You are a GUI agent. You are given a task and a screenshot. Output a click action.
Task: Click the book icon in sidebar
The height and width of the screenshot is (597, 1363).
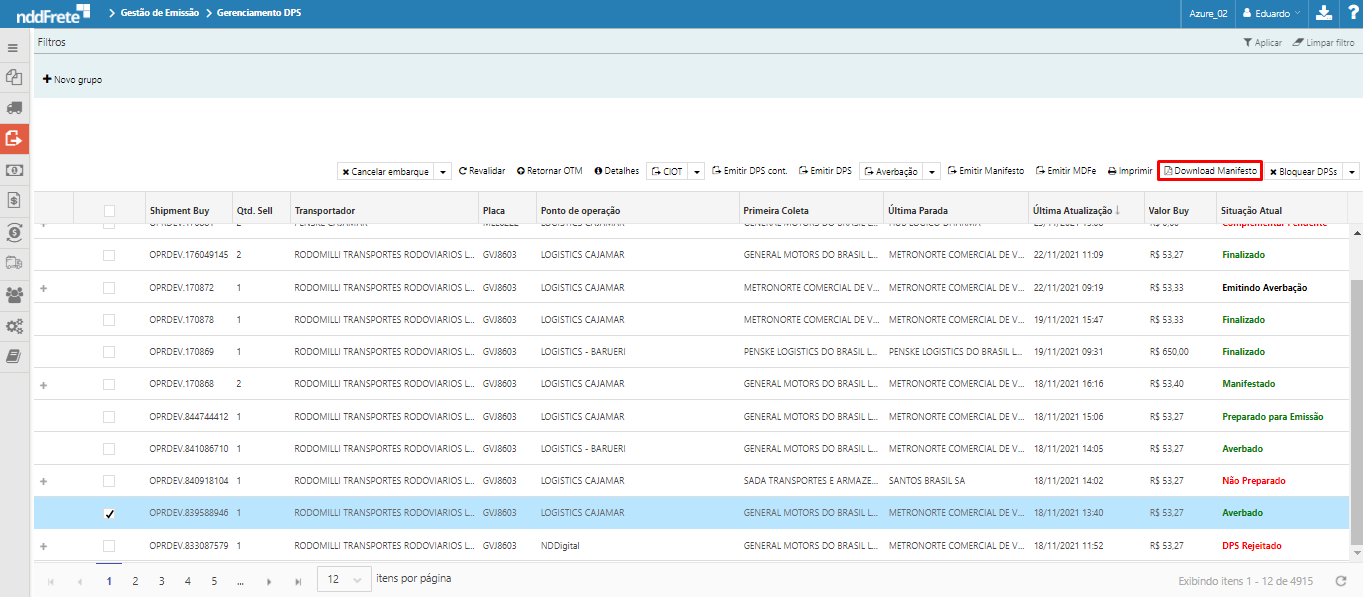click(14, 356)
